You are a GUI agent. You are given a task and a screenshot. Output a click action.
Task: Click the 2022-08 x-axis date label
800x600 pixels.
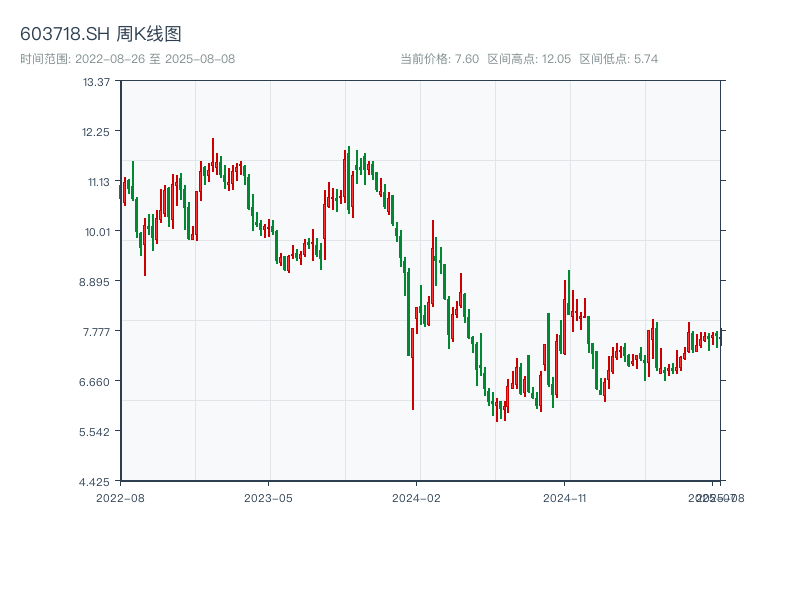tap(120, 497)
